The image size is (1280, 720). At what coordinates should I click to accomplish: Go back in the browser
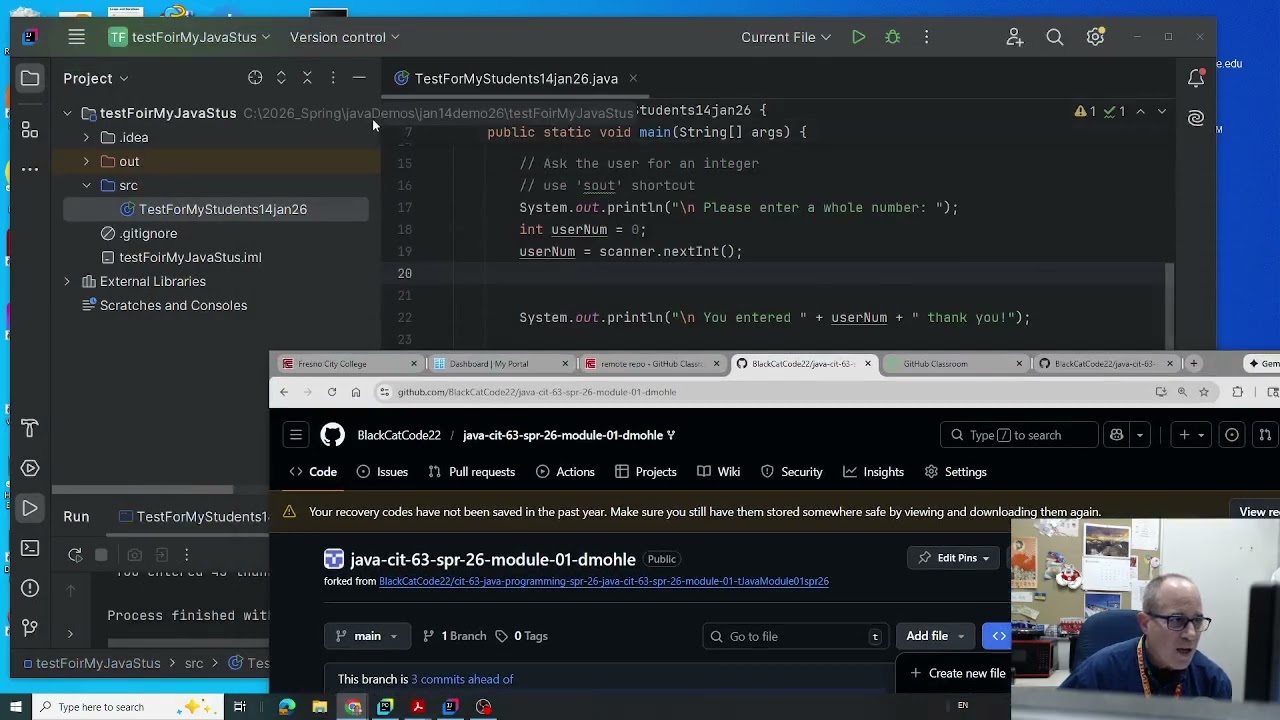pos(284,392)
